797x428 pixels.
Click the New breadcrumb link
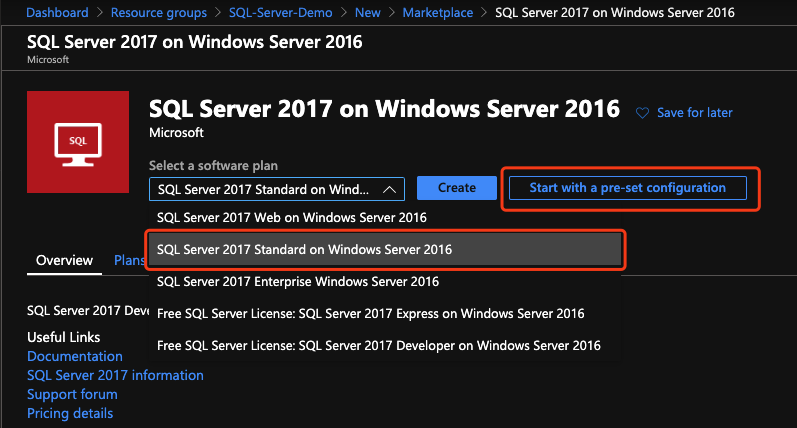[x=367, y=12]
